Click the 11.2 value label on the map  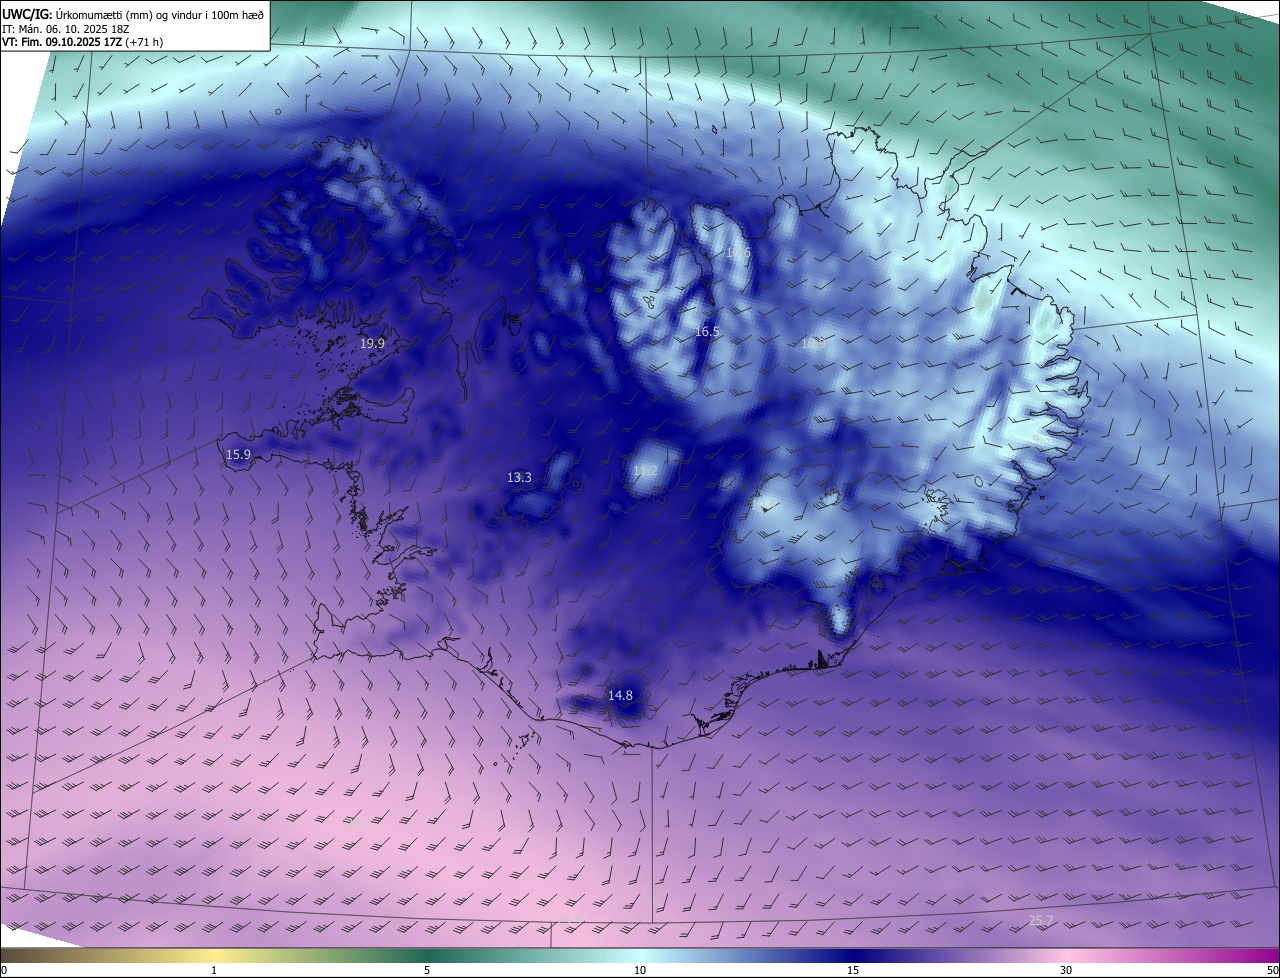click(x=645, y=470)
